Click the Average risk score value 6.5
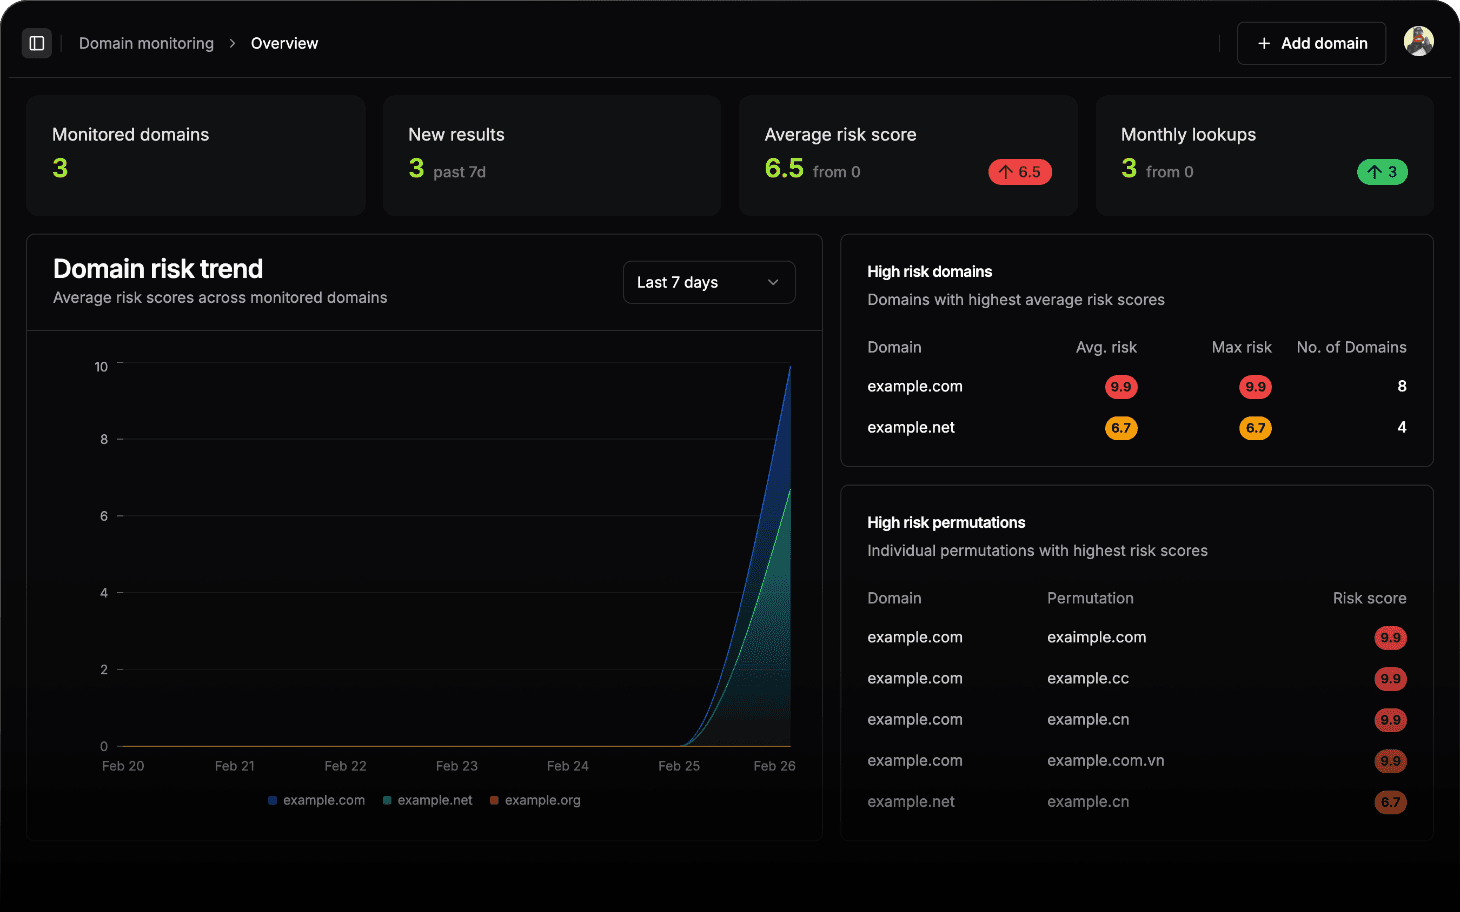Viewport: 1460px width, 912px height. (784, 168)
